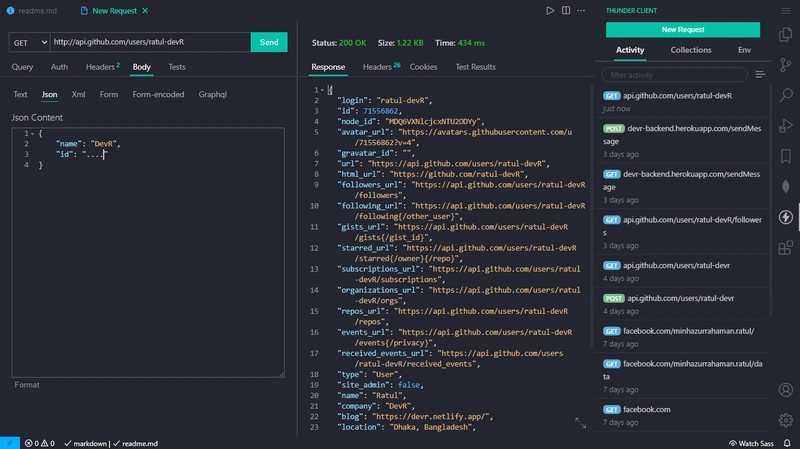Open the bookmark icon in activity bar
This screenshot has height=449, width=800.
tap(786, 156)
